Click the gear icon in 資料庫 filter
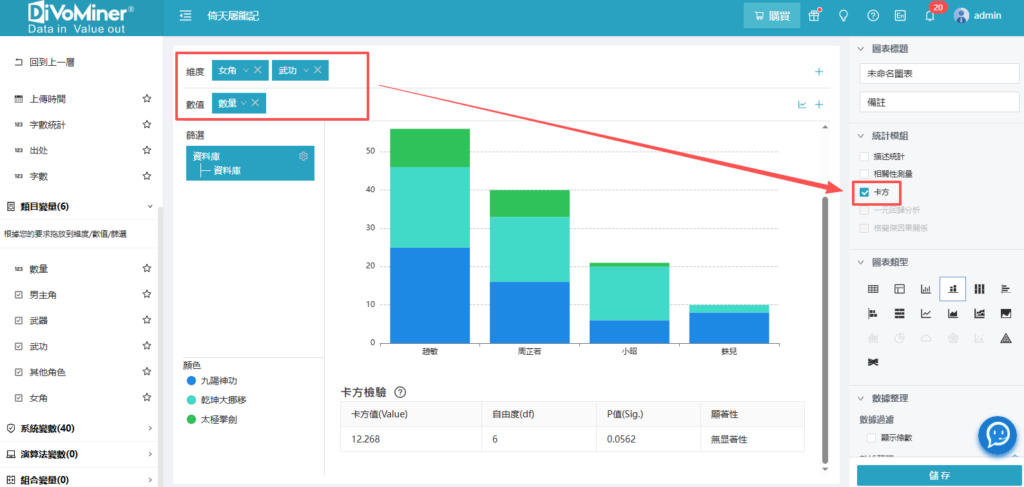Image resolution: width=1024 pixels, height=487 pixels. 304,157
